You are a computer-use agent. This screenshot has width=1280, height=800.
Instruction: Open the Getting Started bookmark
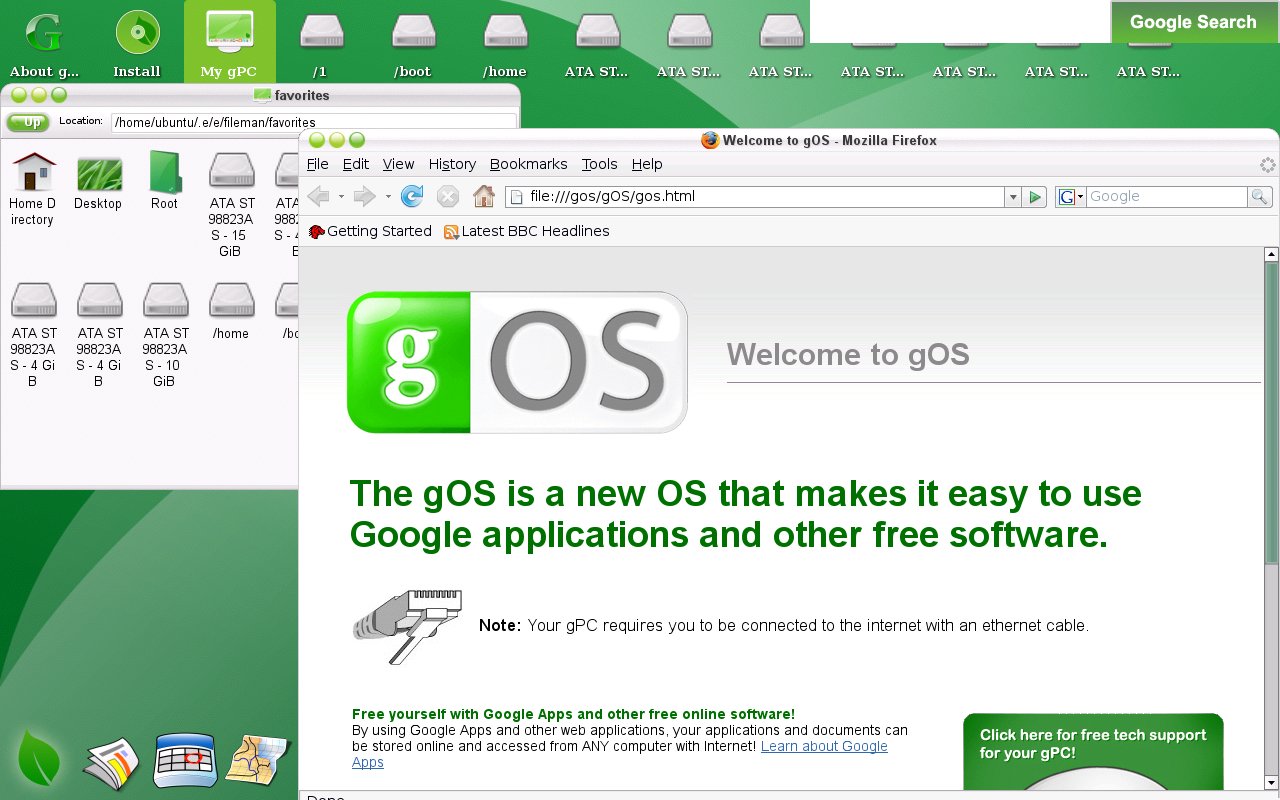click(x=370, y=231)
